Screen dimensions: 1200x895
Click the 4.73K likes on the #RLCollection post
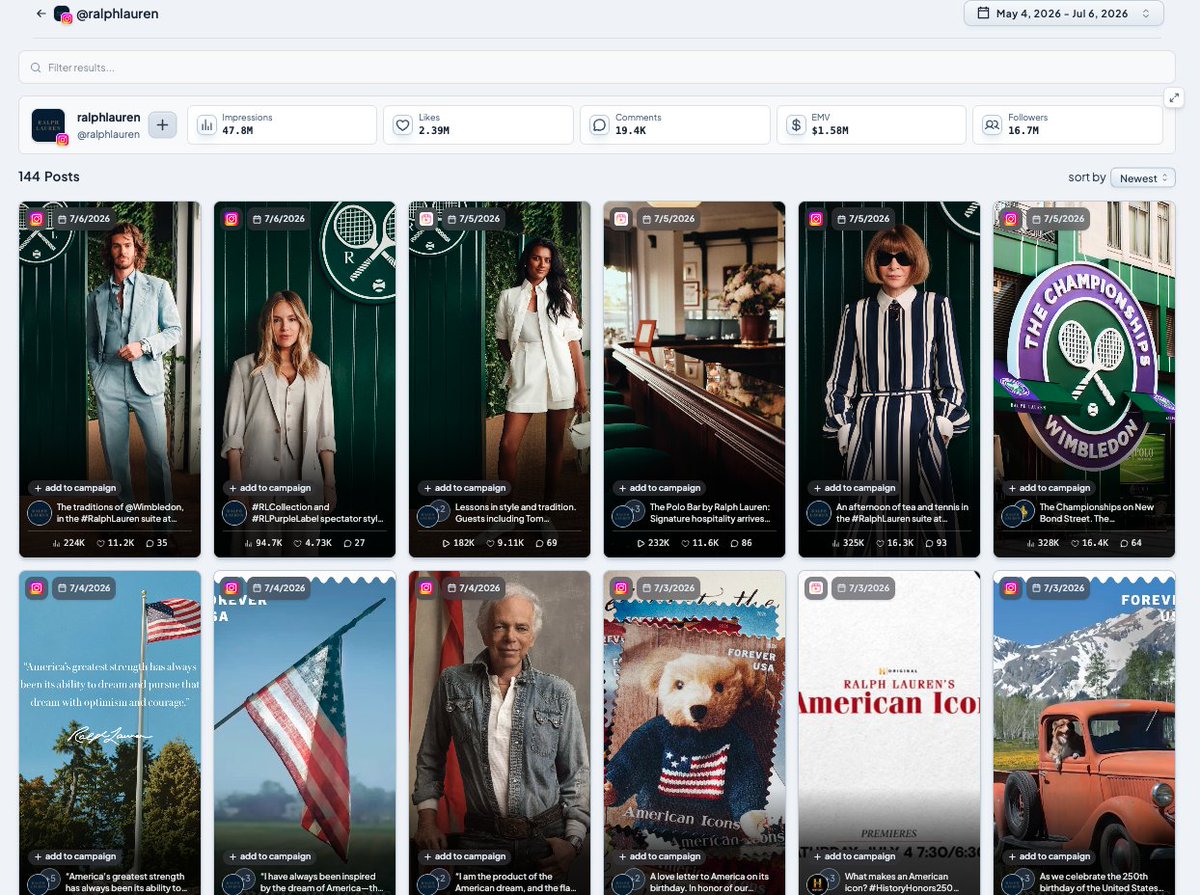click(312, 543)
